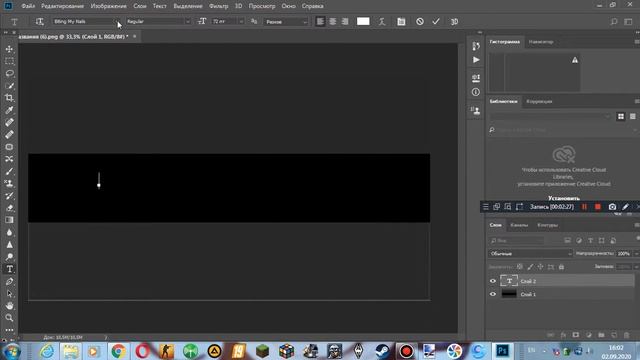This screenshot has height=360, width=640.
Task: Open the blend mode Обычные dropdown
Action: 530,253
